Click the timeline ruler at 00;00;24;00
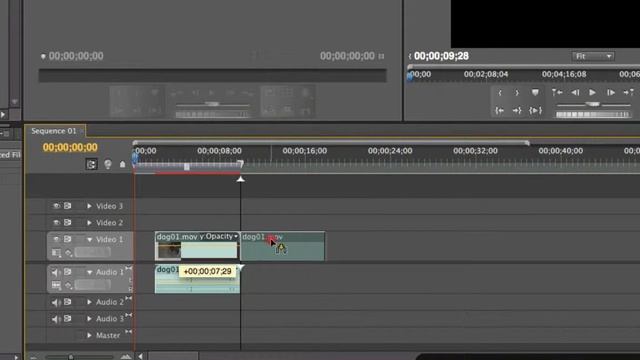Image resolution: width=640 pixels, height=360 pixels. 390,151
